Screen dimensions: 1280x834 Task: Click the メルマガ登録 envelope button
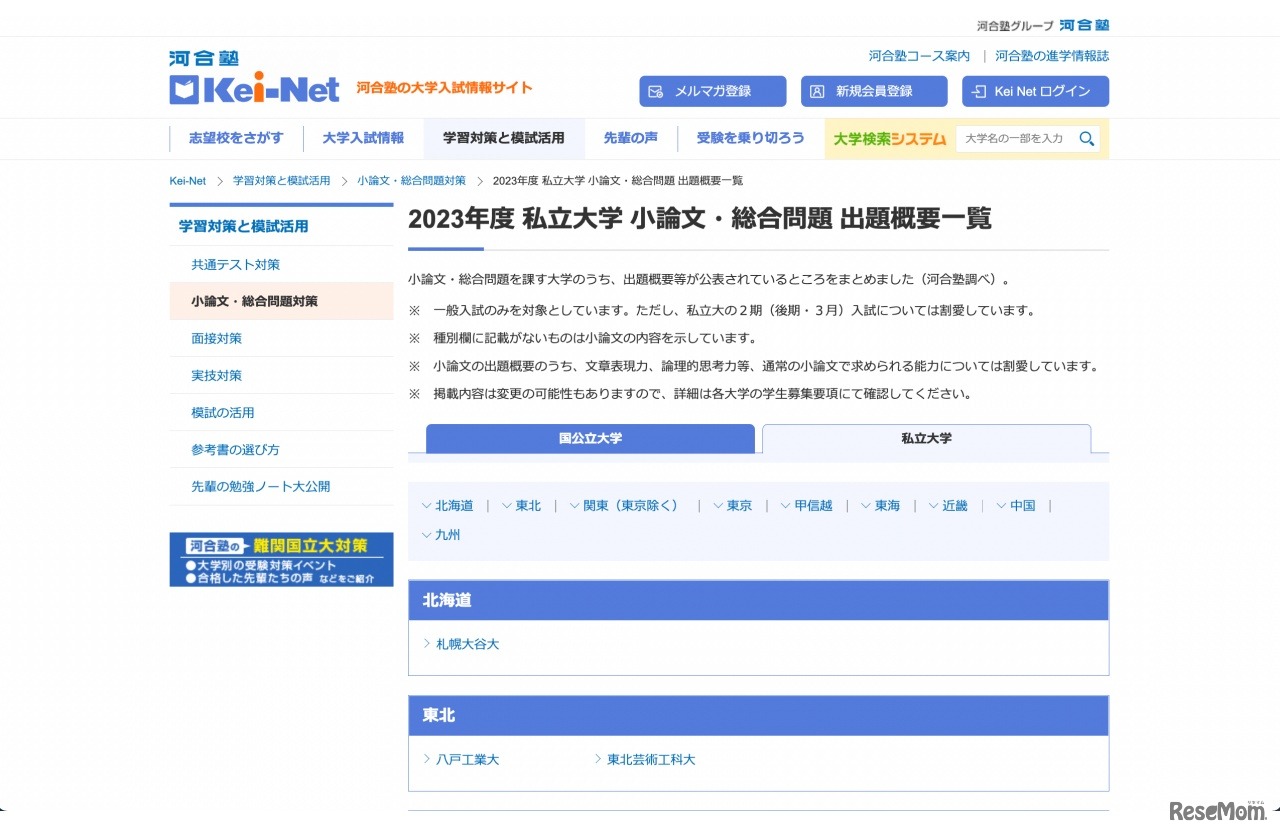tap(712, 91)
